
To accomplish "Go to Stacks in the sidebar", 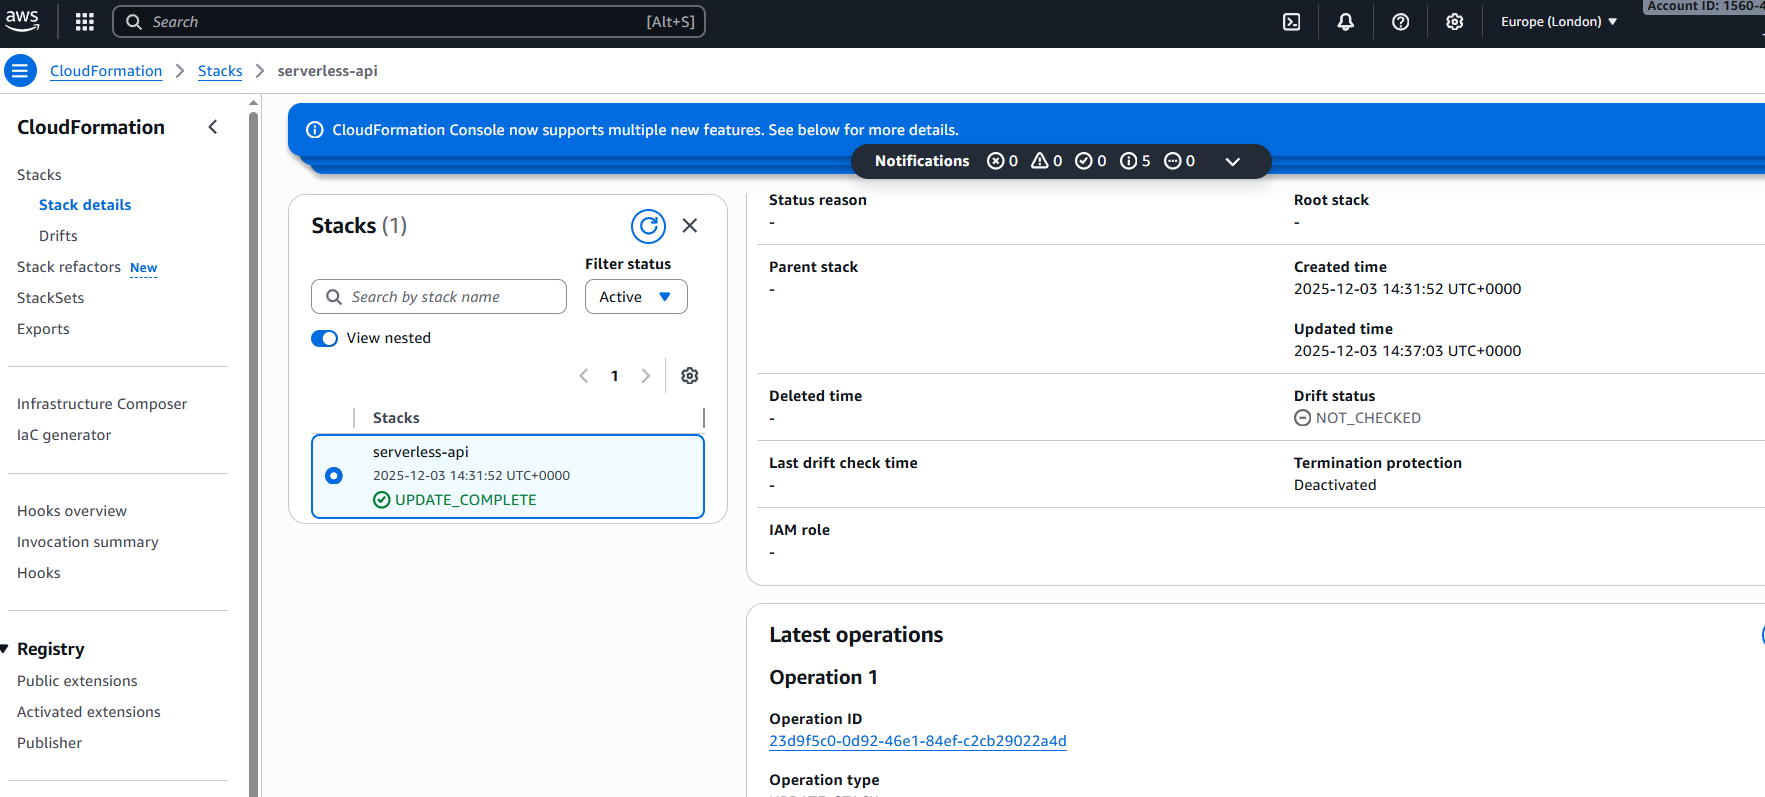I will [x=39, y=175].
